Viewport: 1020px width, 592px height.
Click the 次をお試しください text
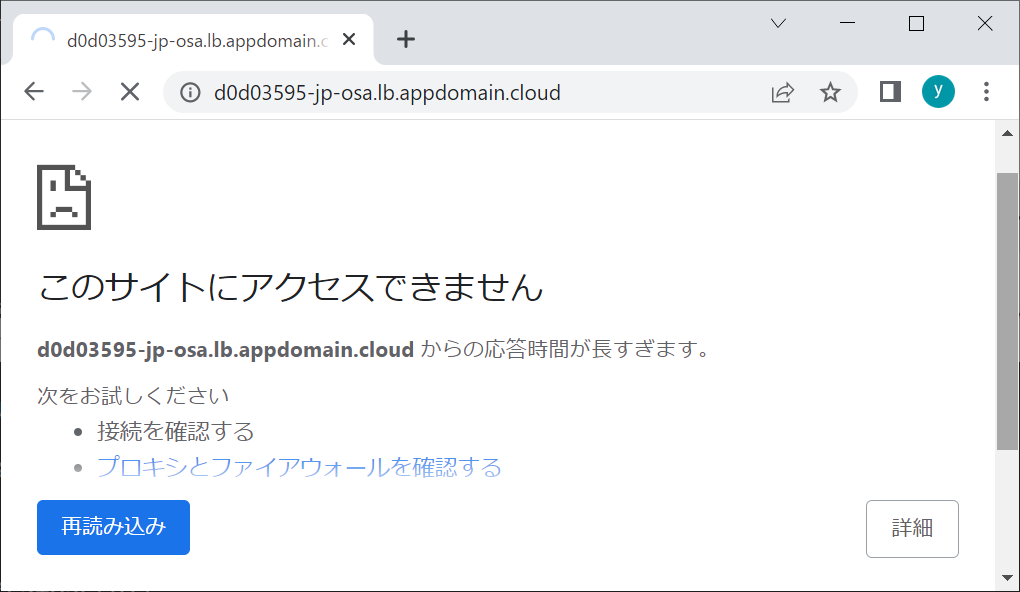[x=133, y=396]
